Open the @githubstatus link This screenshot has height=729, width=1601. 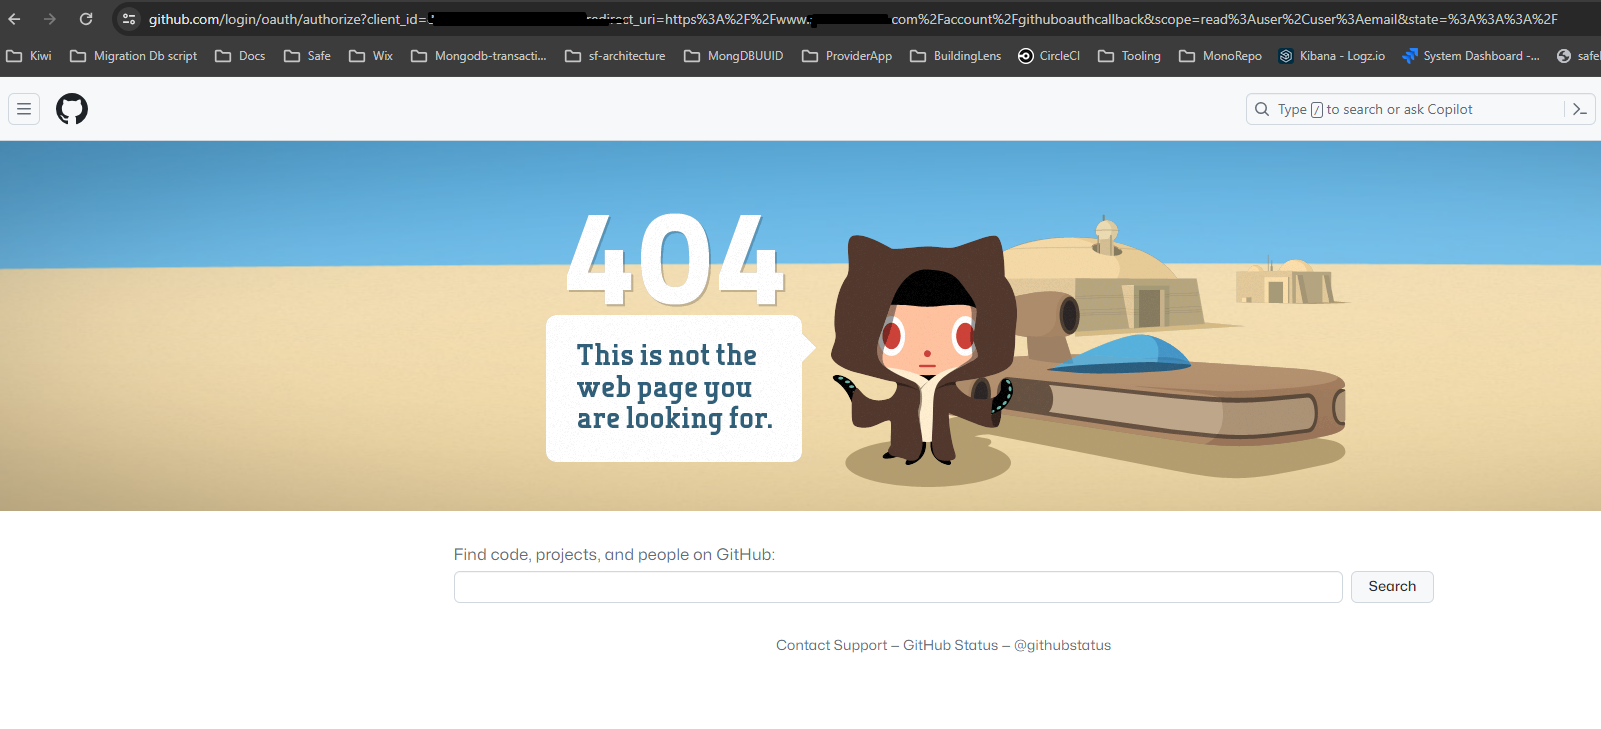tap(1062, 645)
